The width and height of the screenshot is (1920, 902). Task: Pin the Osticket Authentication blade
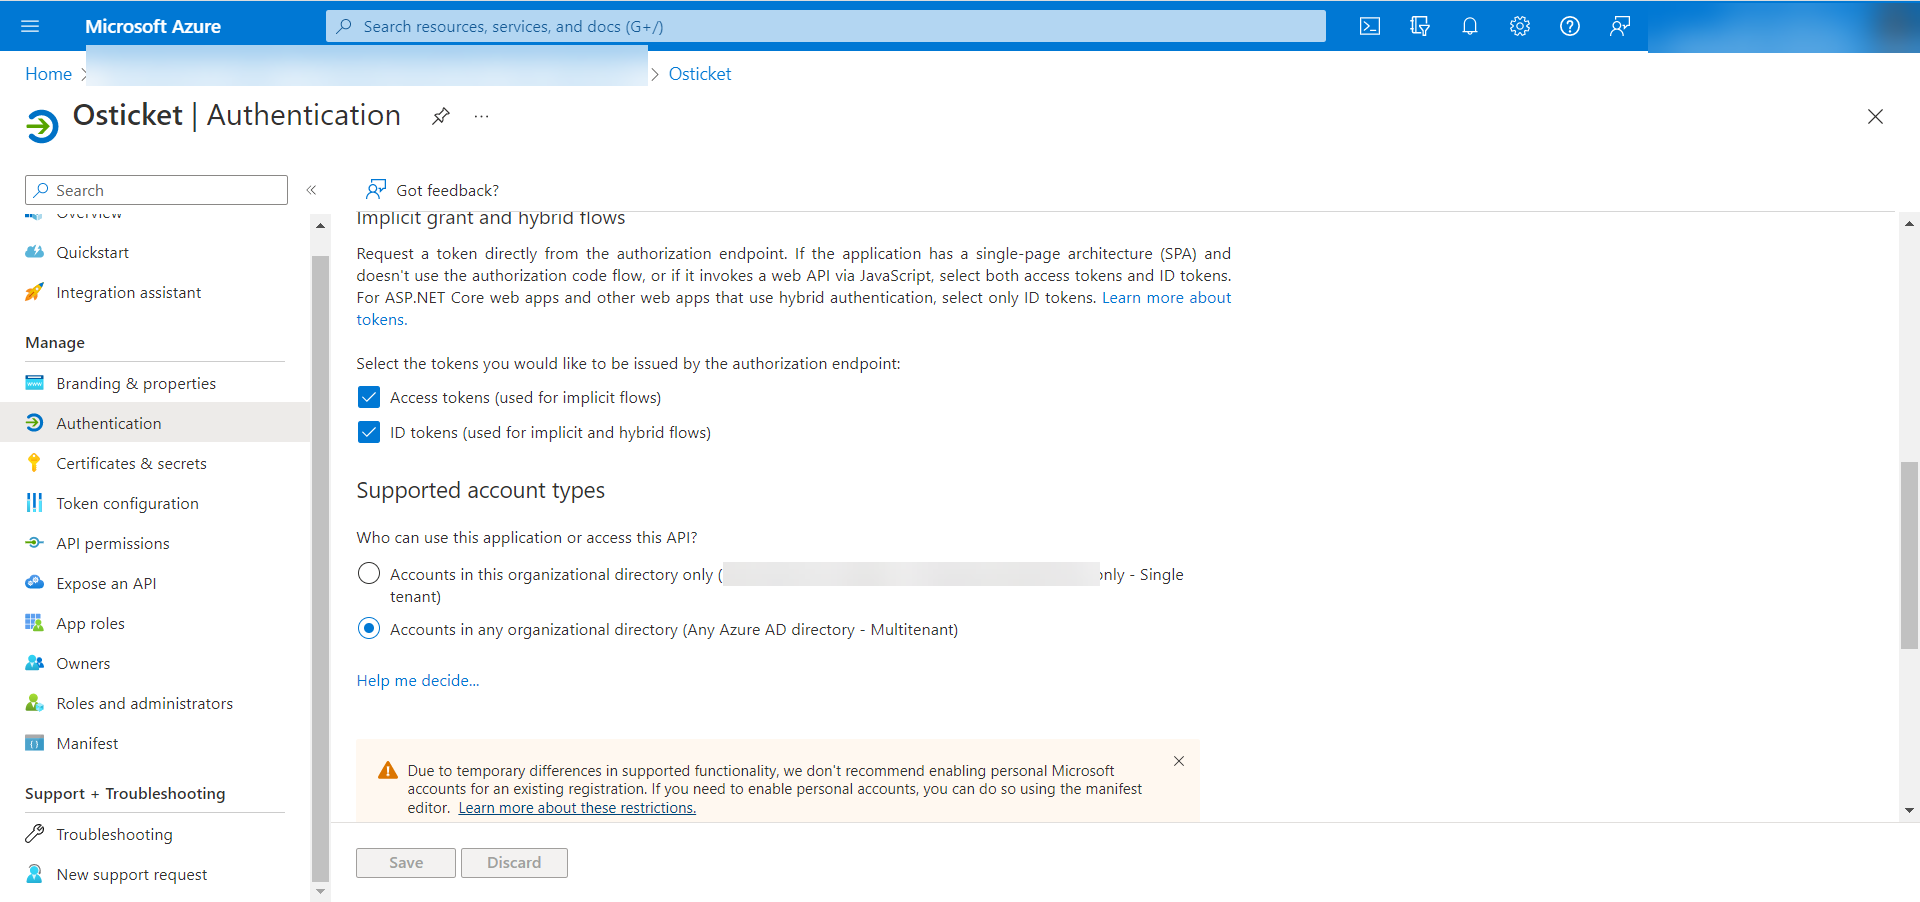tap(441, 116)
